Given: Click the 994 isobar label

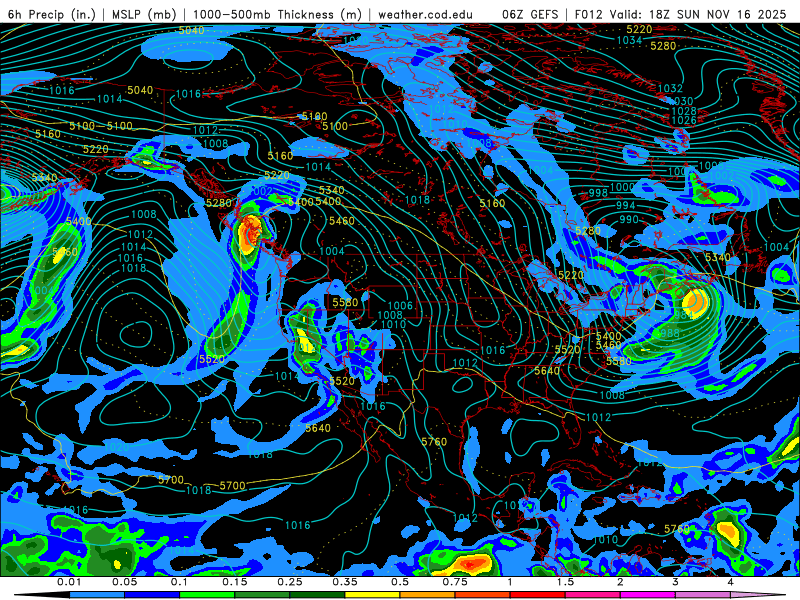Looking at the screenshot, I should [x=626, y=205].
